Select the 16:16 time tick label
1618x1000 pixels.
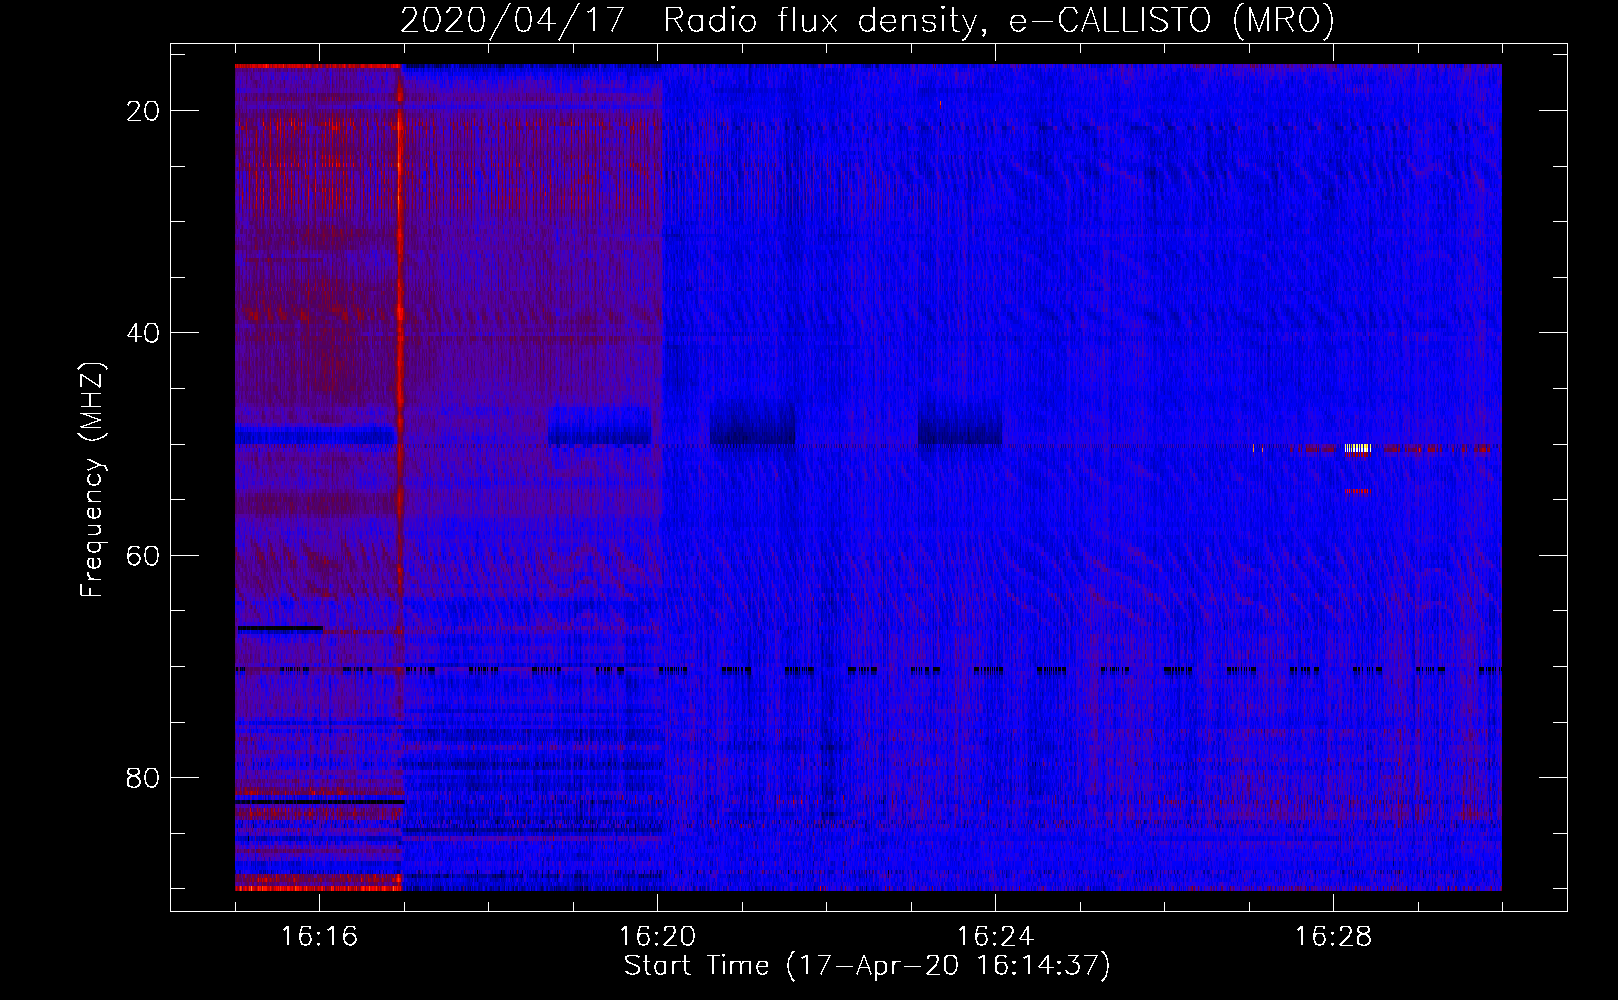319,936
